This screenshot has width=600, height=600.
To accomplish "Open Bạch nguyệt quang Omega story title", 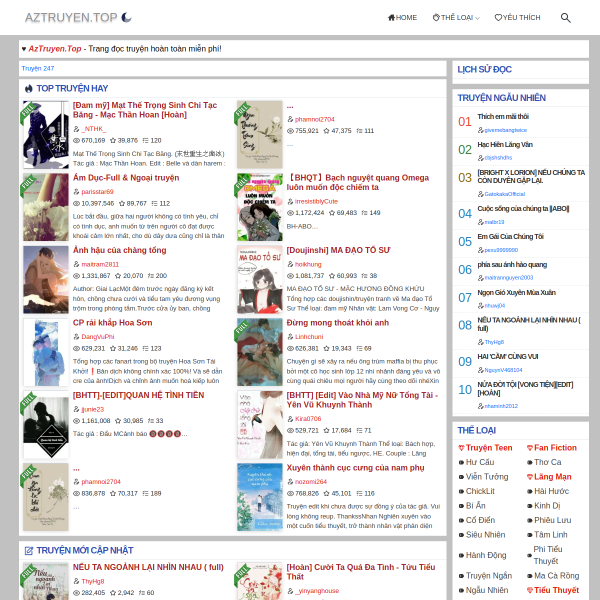I will coord(358,183).
